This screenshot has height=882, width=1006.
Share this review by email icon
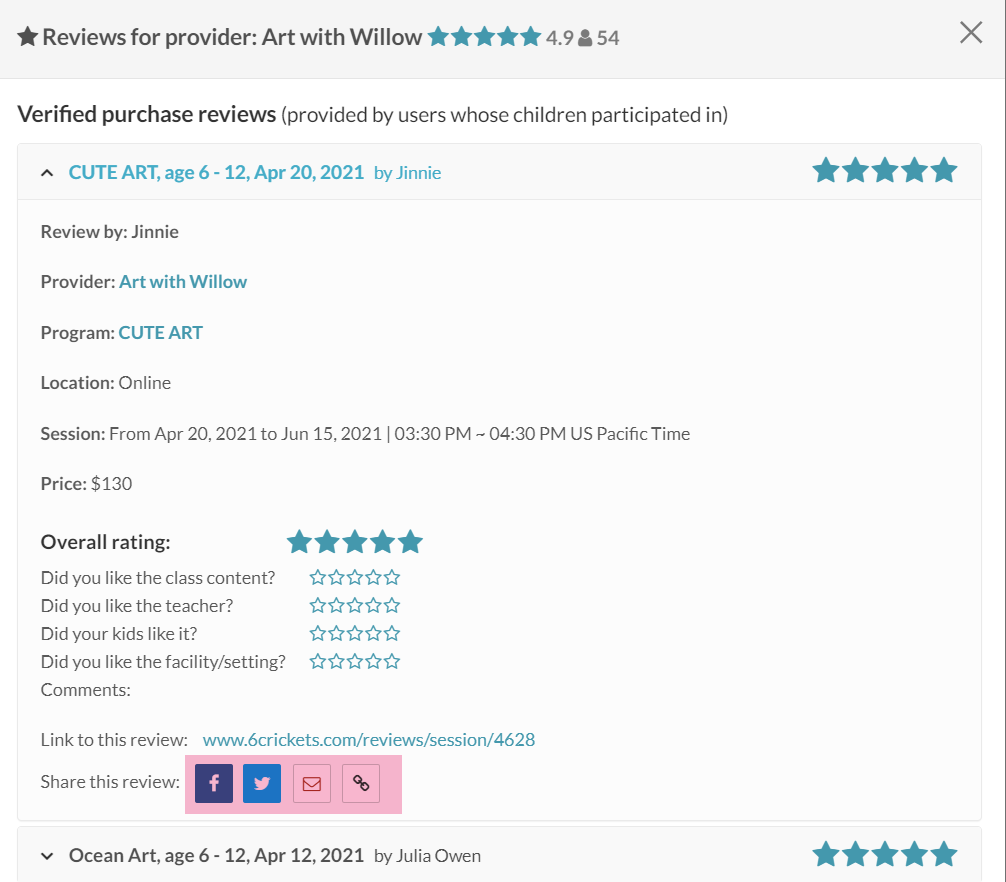(311, 784)
